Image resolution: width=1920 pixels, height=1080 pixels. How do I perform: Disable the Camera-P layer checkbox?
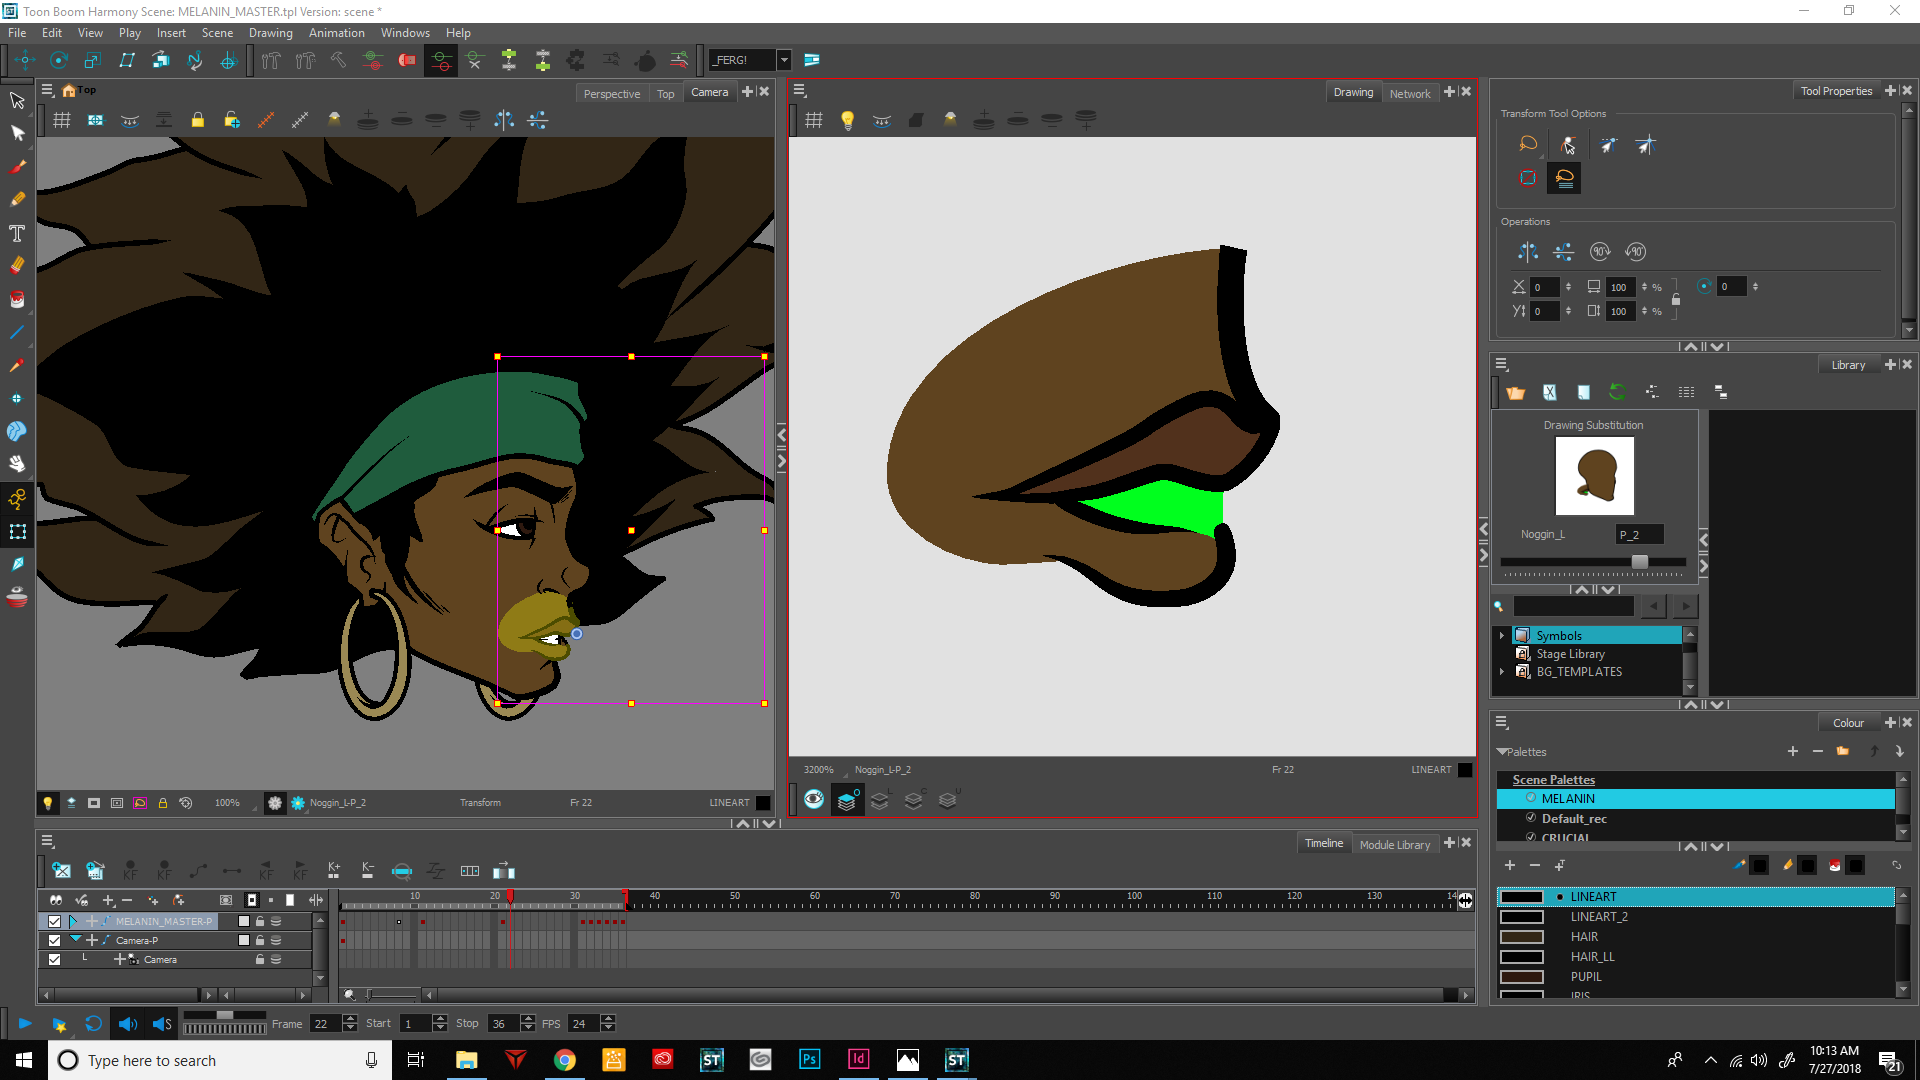(x=55, y=940)
